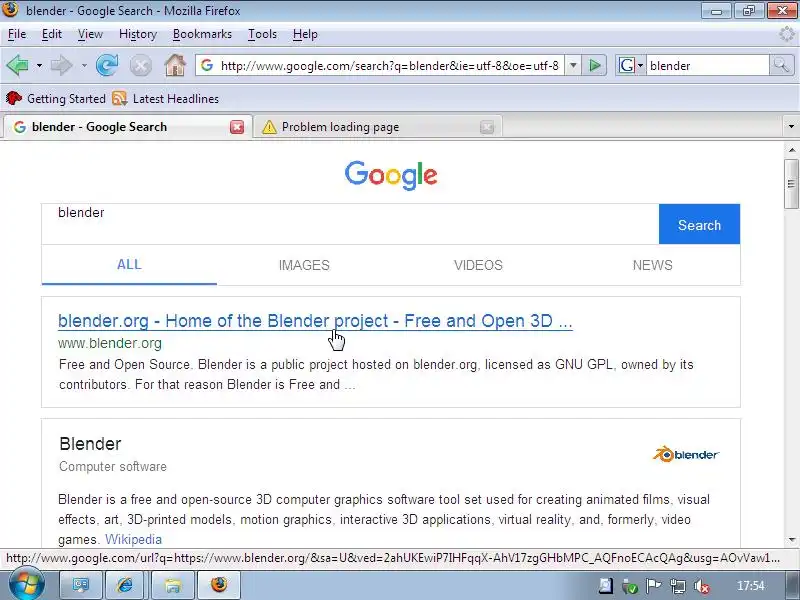The height and width of the screenshot is (600, 800).
Task: Switch to the Problem loading page tab
Action: (x=379, y=127)
